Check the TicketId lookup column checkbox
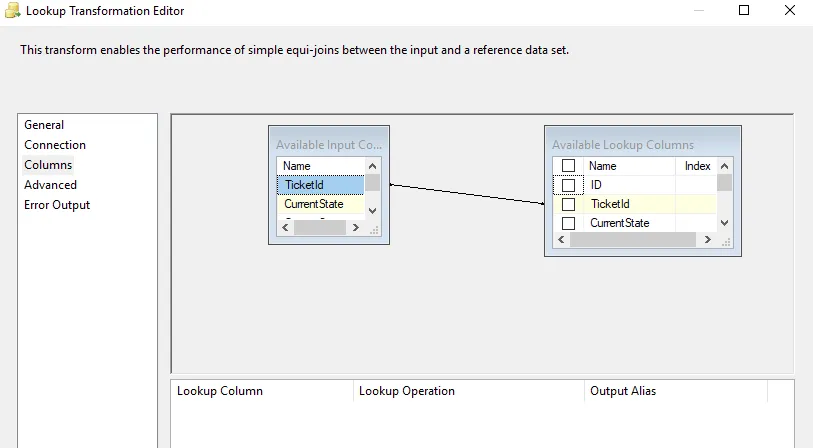This screenshot has height=448, width=813. (x=568, y=204)
